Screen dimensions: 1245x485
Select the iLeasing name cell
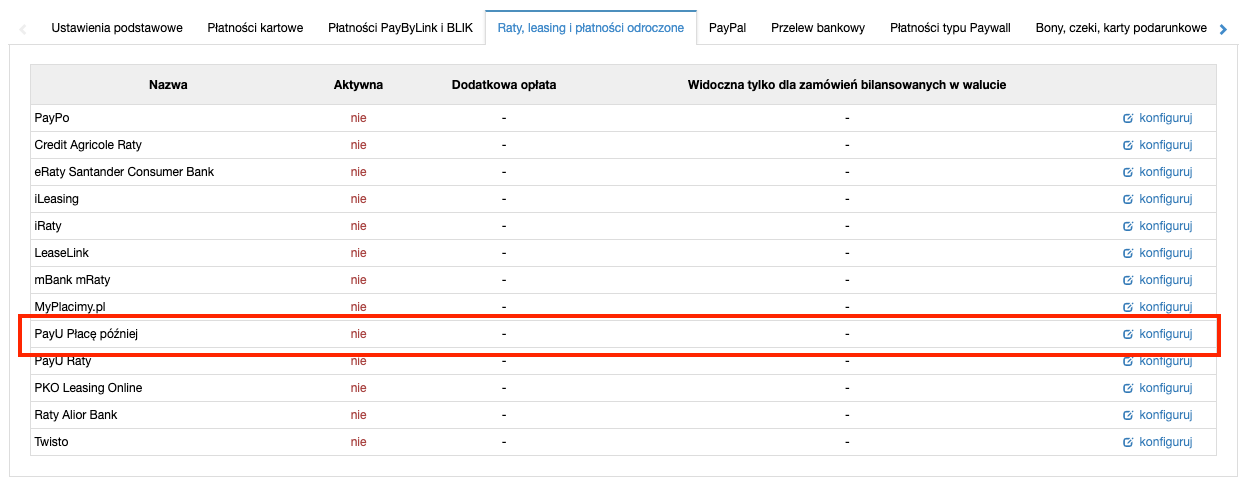56,199
